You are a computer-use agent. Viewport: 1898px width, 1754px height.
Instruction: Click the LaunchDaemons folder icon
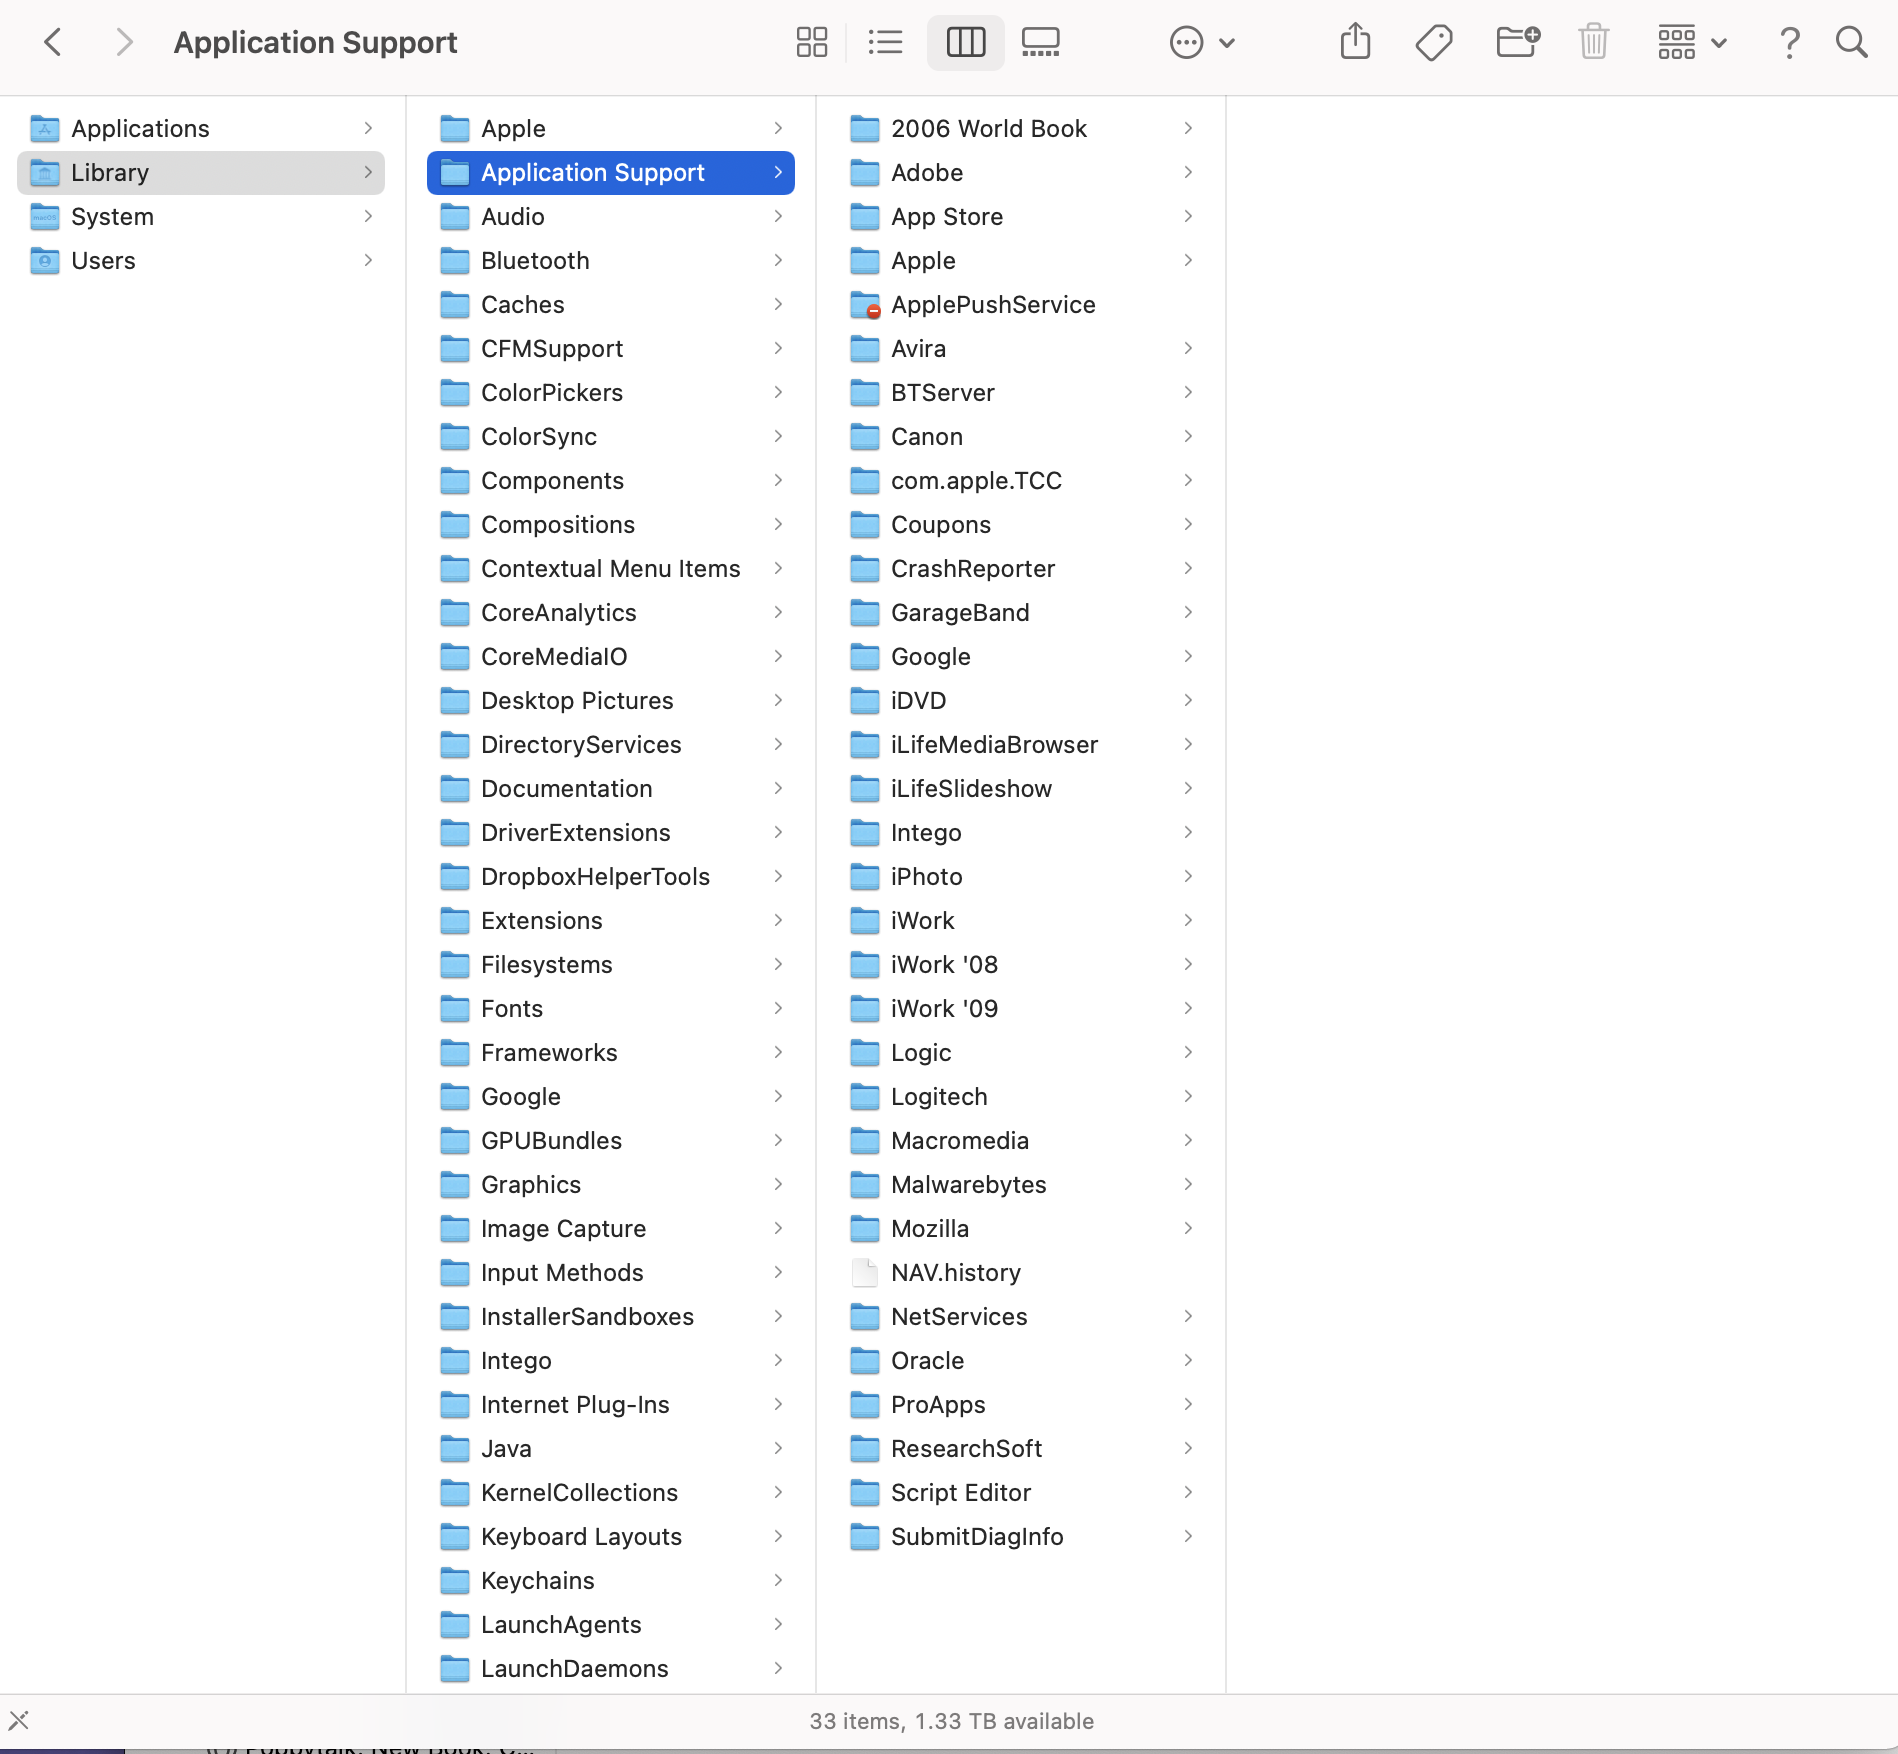455,1668
